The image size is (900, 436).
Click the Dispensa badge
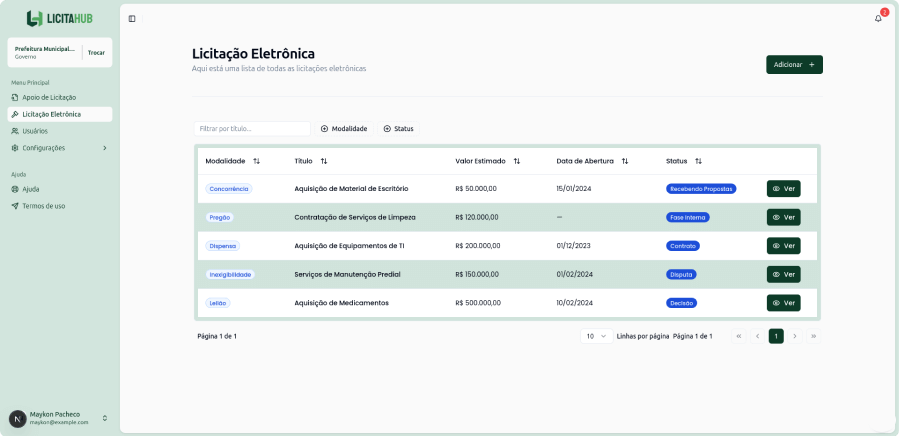pos(223,246)
